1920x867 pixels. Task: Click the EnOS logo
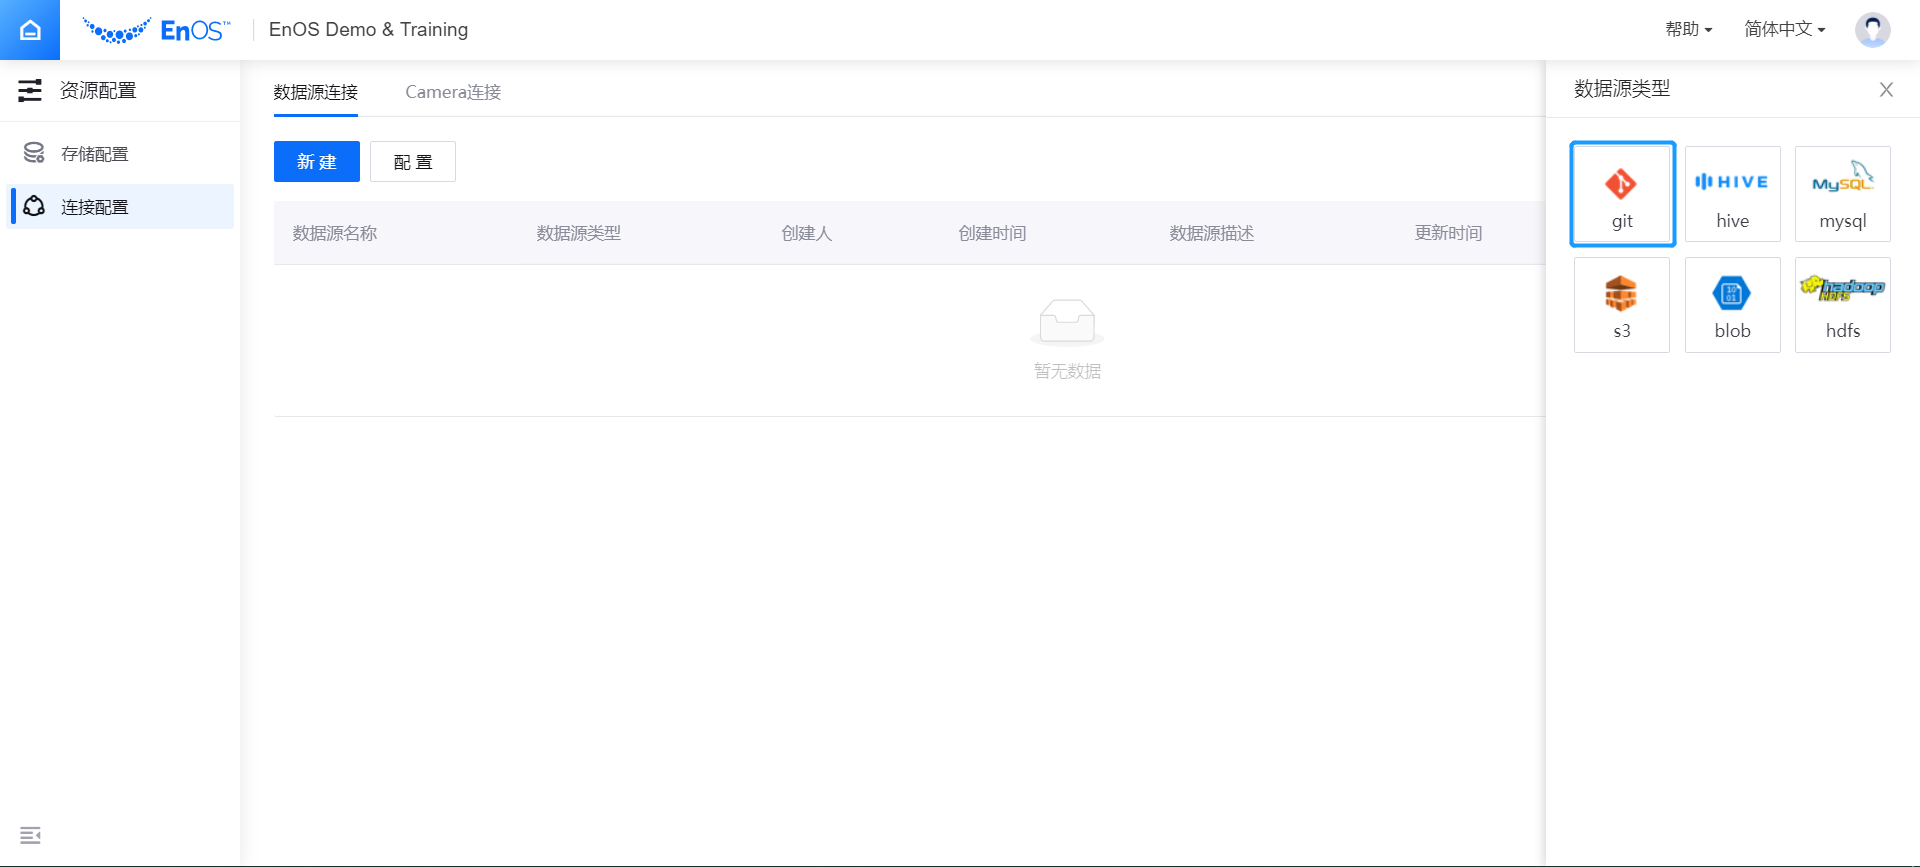(157, 30)
